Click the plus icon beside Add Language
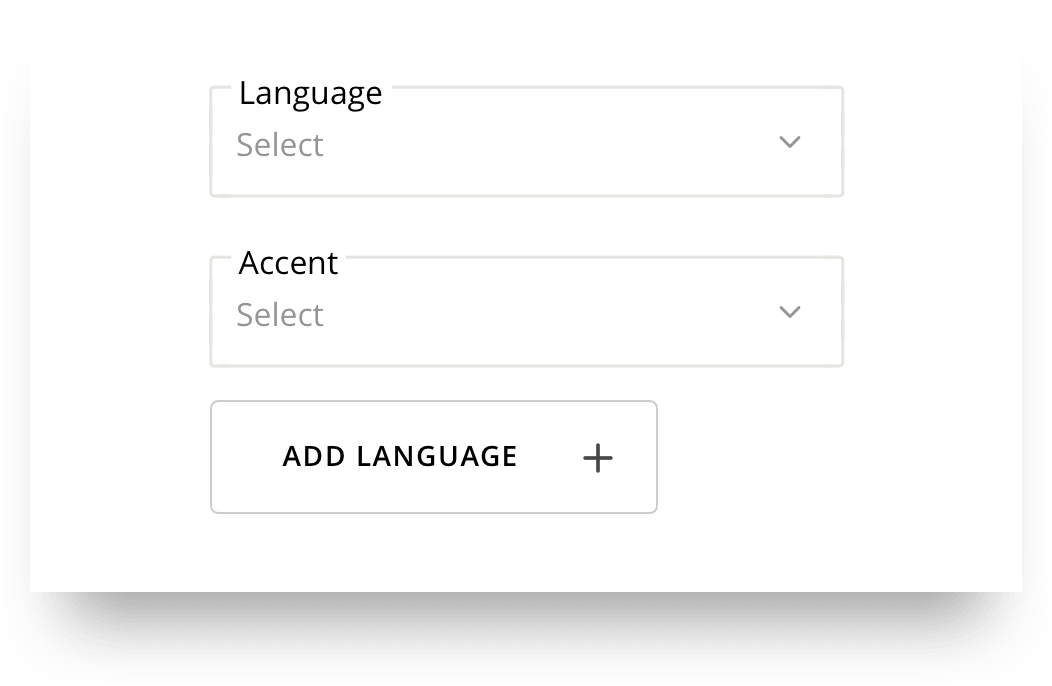 598,458
